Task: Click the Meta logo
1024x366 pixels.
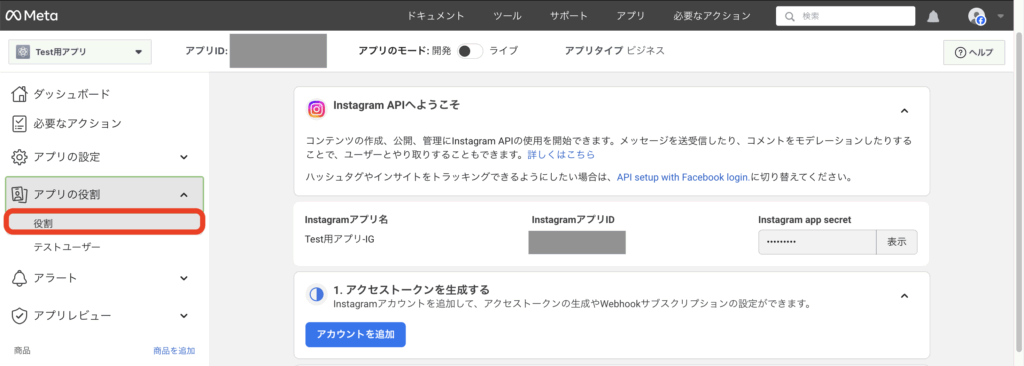Action: point(30,16)
